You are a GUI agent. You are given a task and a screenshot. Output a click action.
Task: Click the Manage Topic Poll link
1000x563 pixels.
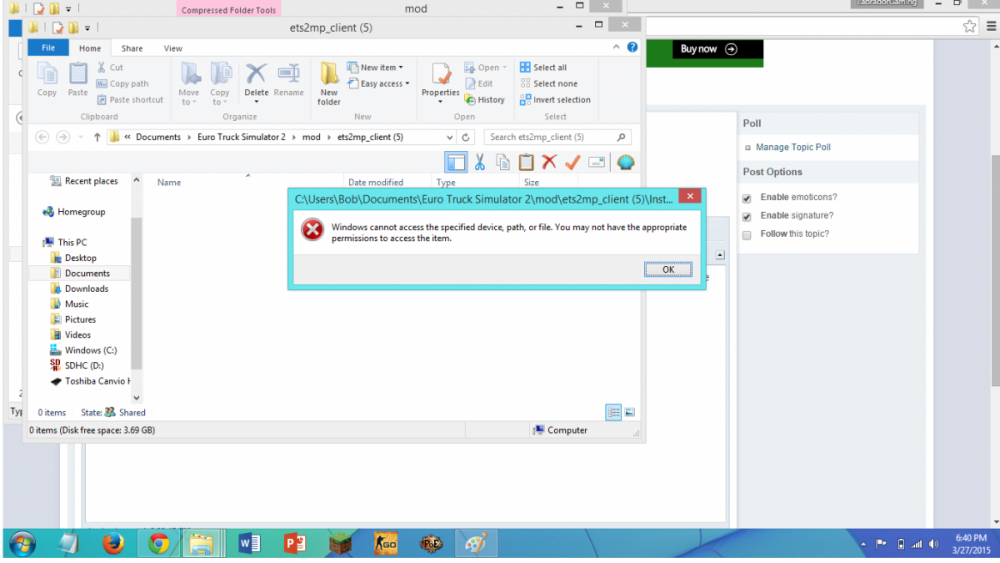792,147
